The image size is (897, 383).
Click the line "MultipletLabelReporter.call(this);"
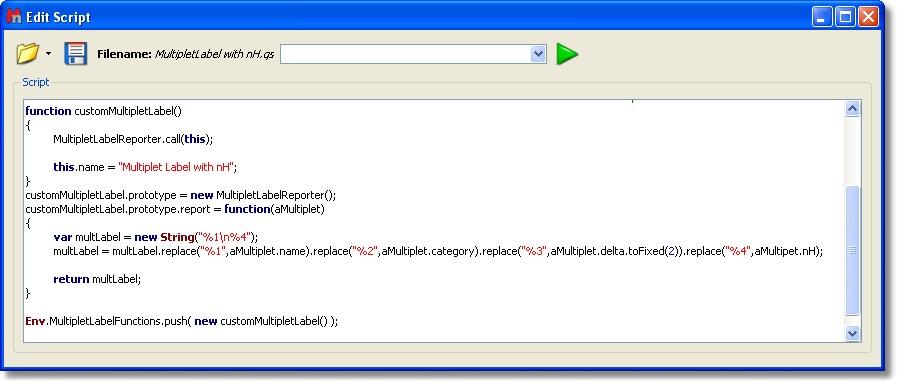(x=133, y=139)
